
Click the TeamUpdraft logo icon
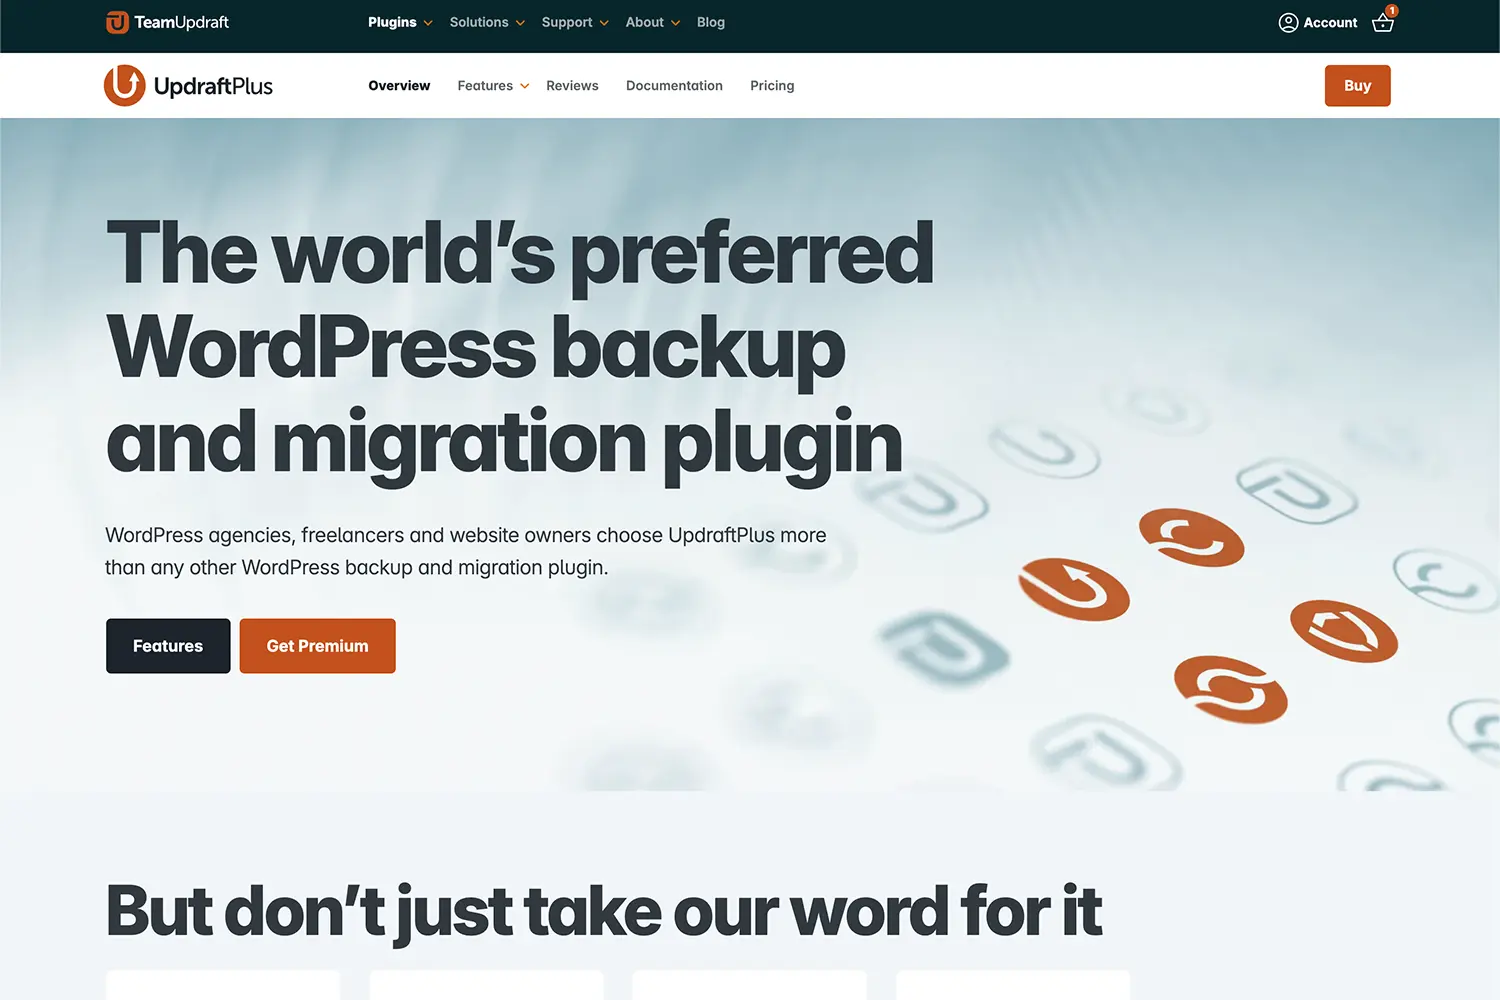[117, 22]
